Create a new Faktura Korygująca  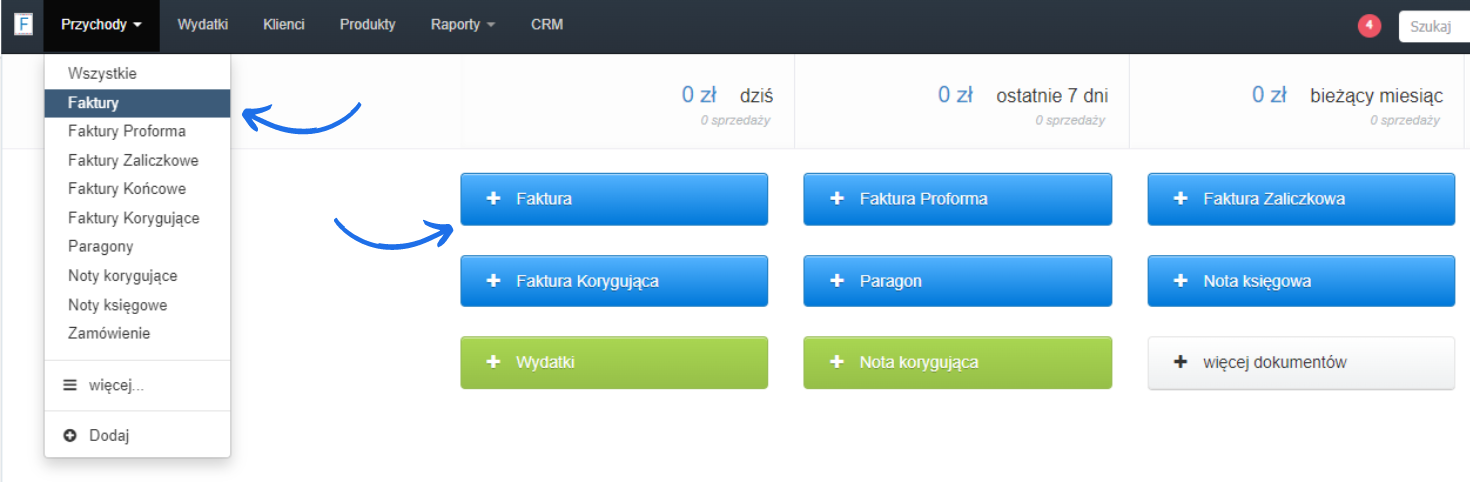coord(614,281)
